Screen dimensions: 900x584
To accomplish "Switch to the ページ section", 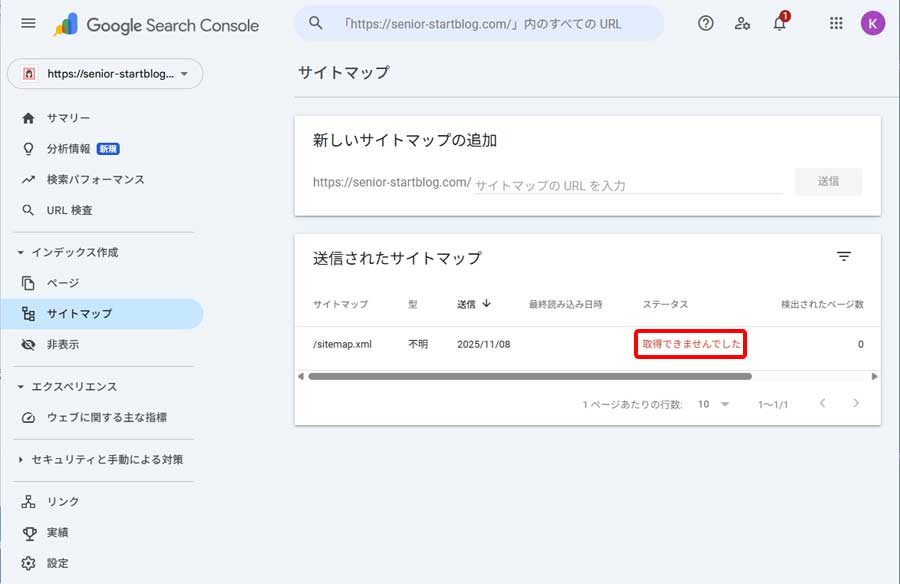I will pos(54,283).
